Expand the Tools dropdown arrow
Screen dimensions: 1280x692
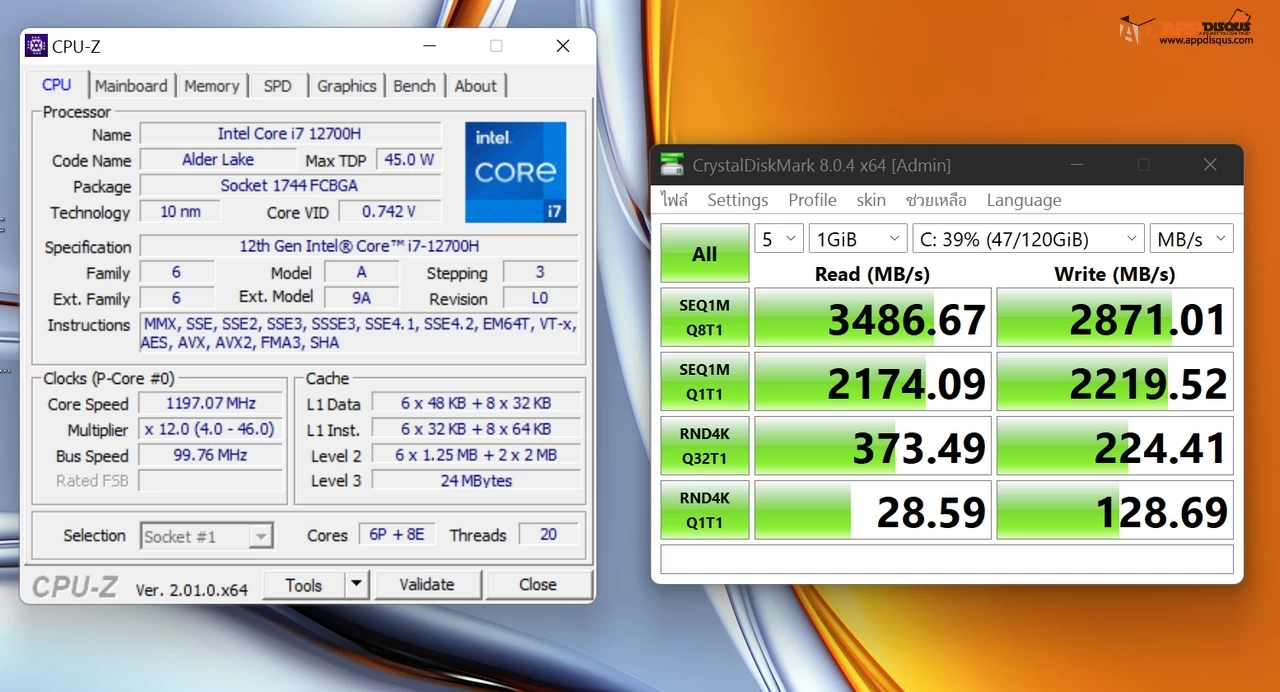click(357, 585)
